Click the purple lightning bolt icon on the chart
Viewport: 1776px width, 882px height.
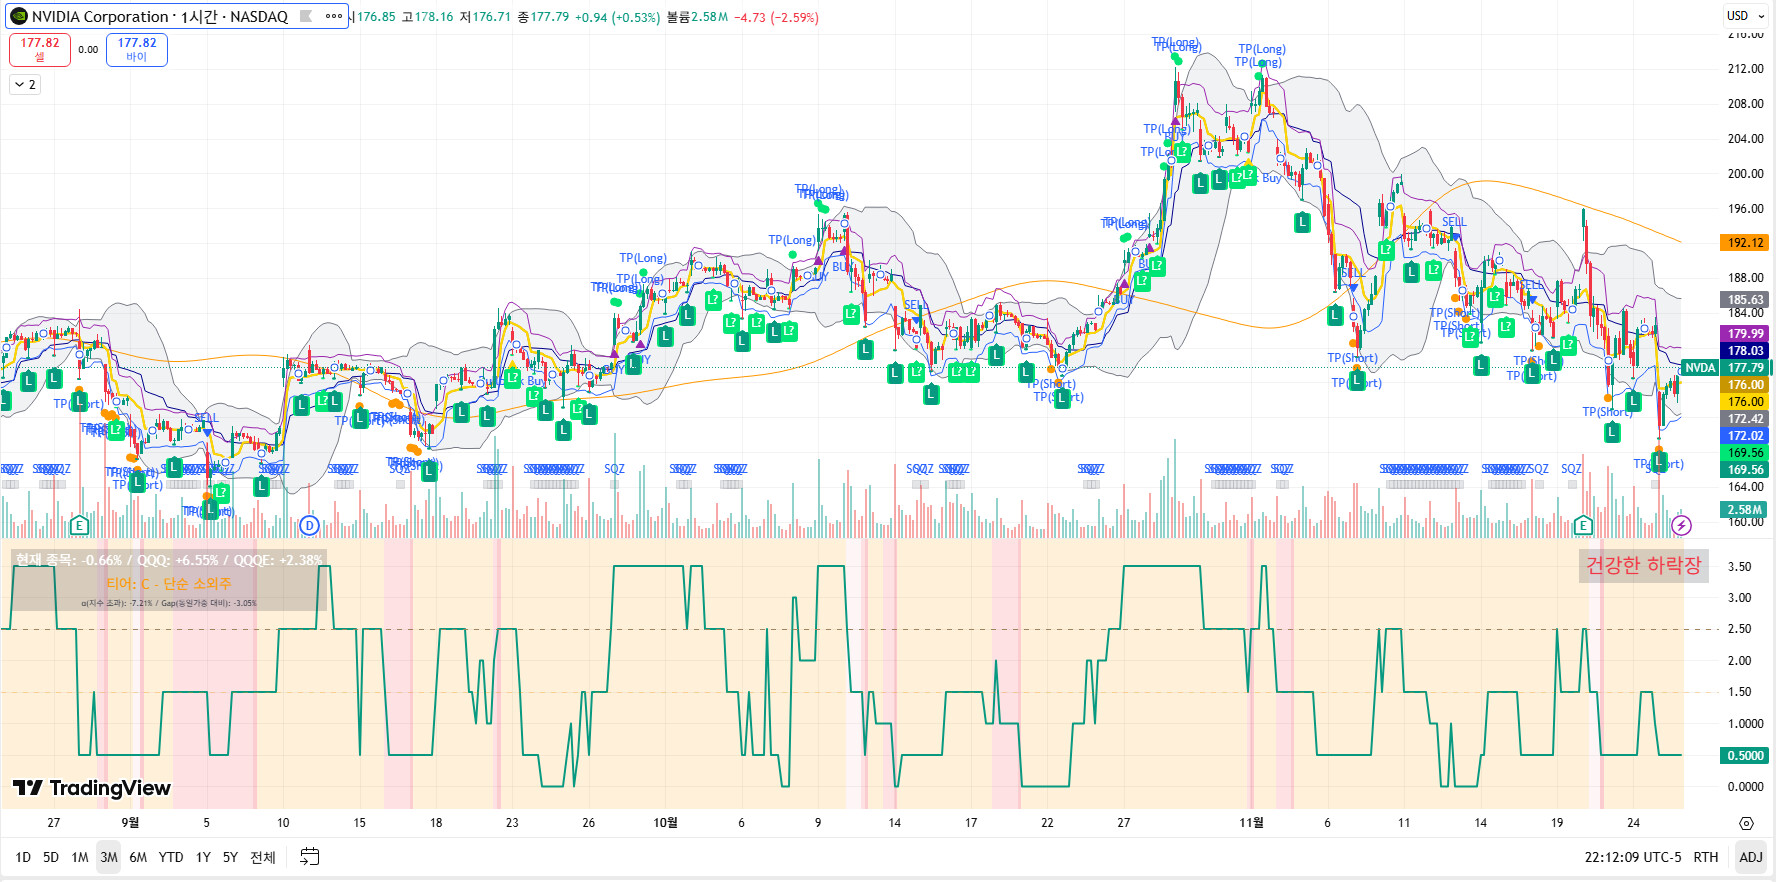tap(1682, 525)
